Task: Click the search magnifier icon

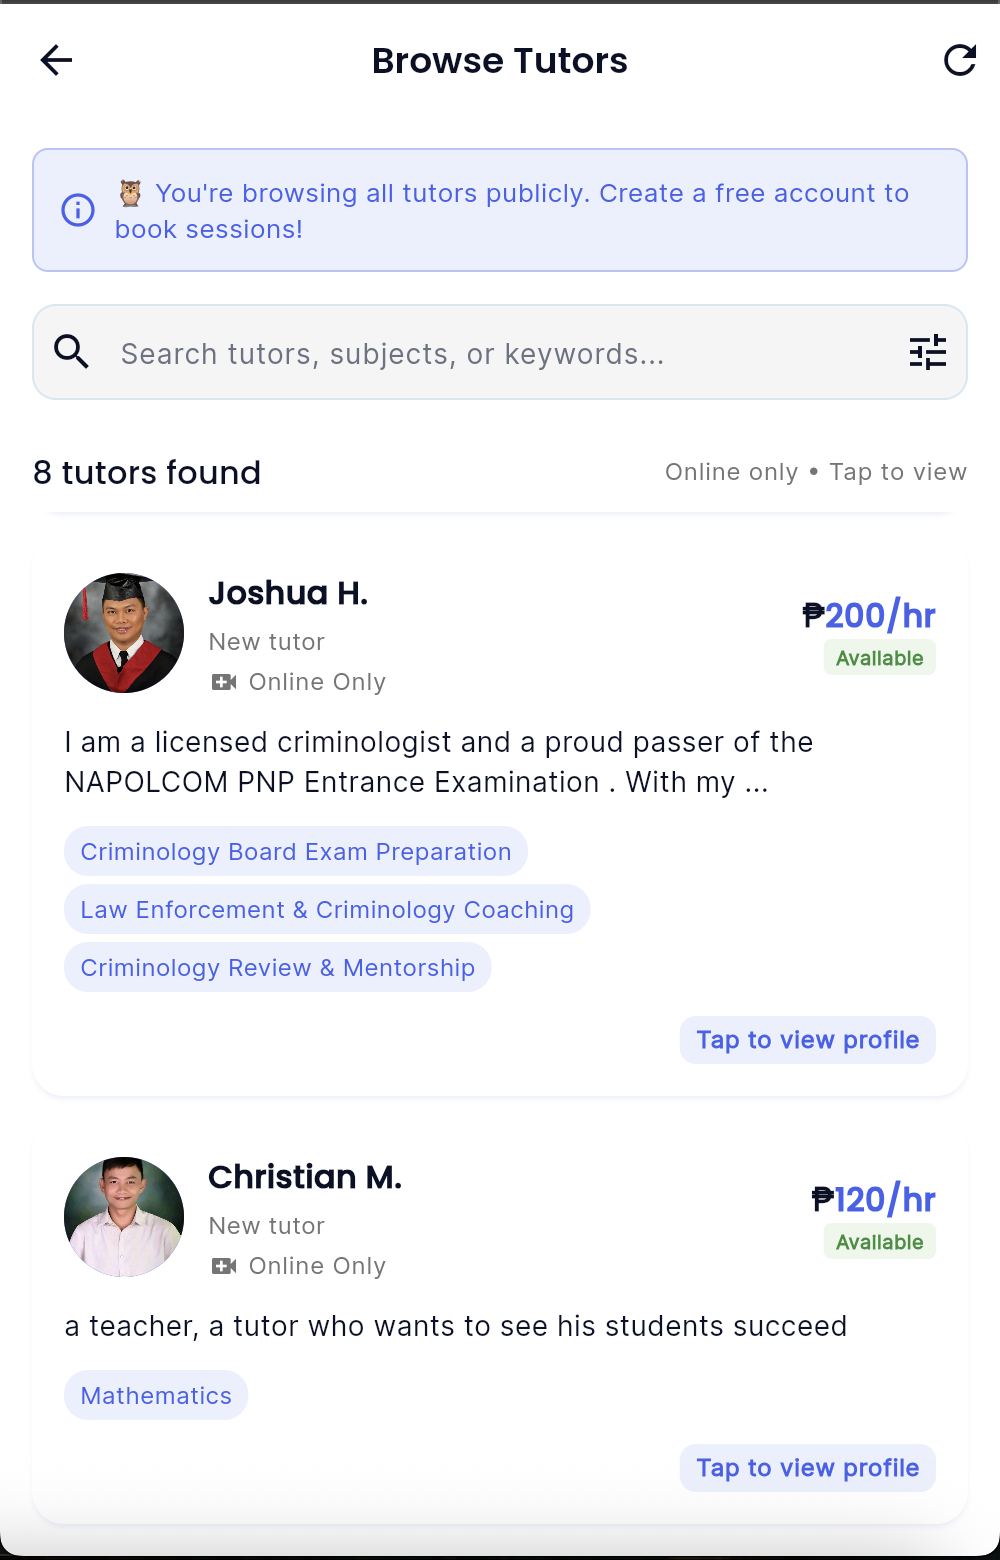Action: coord(72,352)
